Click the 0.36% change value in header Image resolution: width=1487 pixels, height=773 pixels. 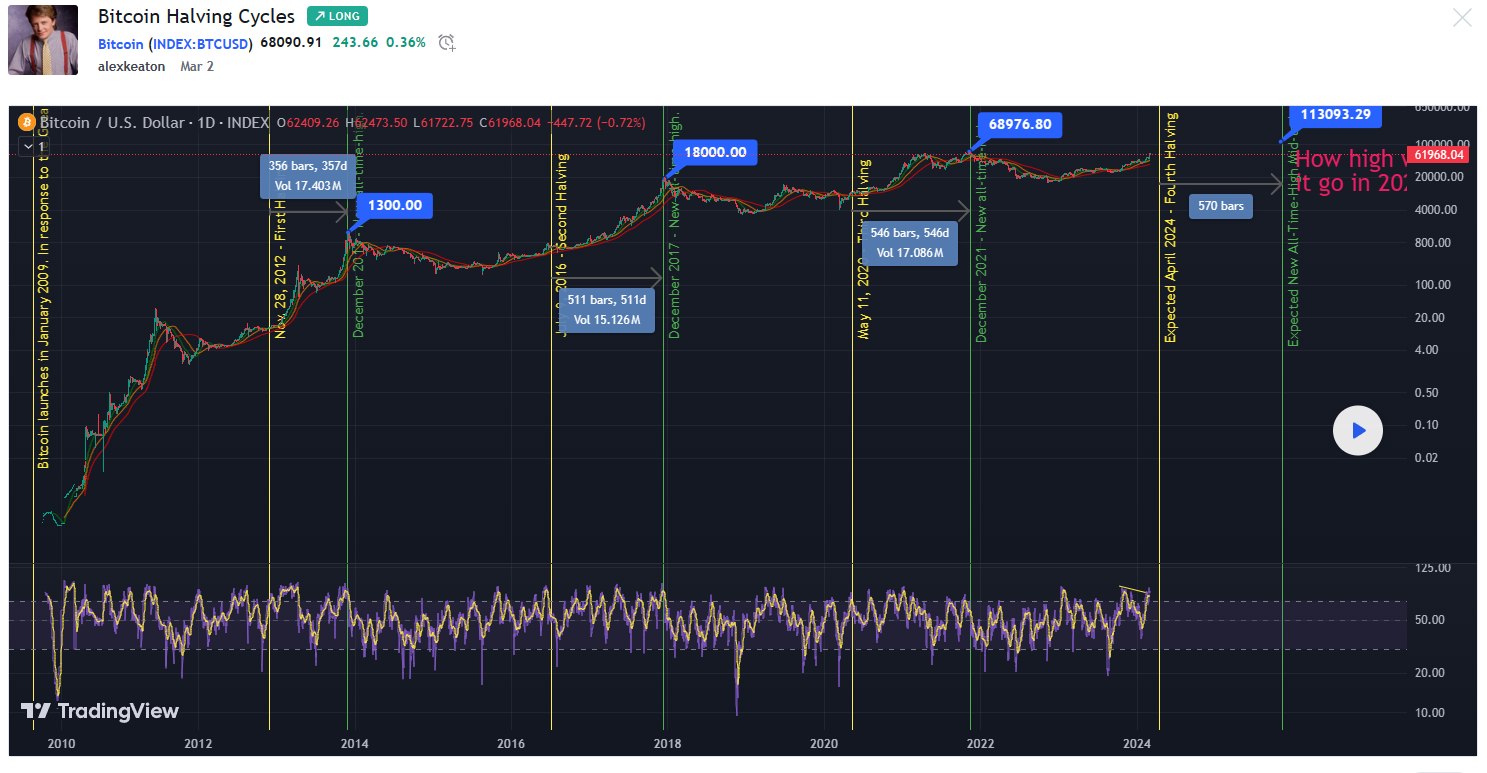tap(406, 42)
